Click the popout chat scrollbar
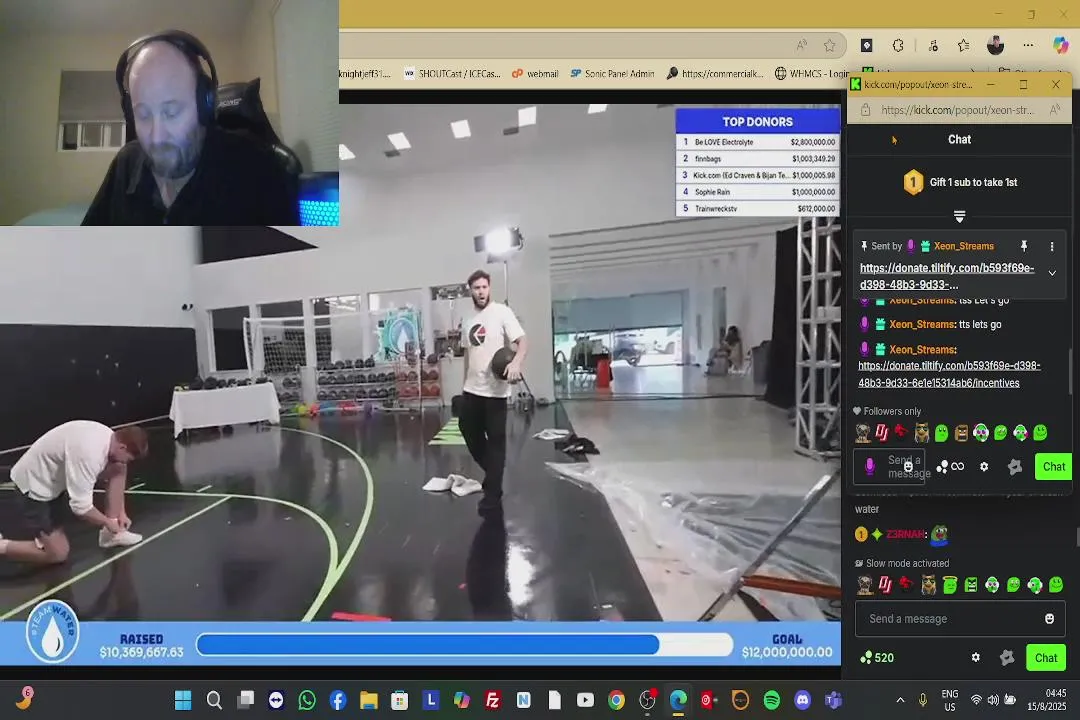 (1069, 372)
